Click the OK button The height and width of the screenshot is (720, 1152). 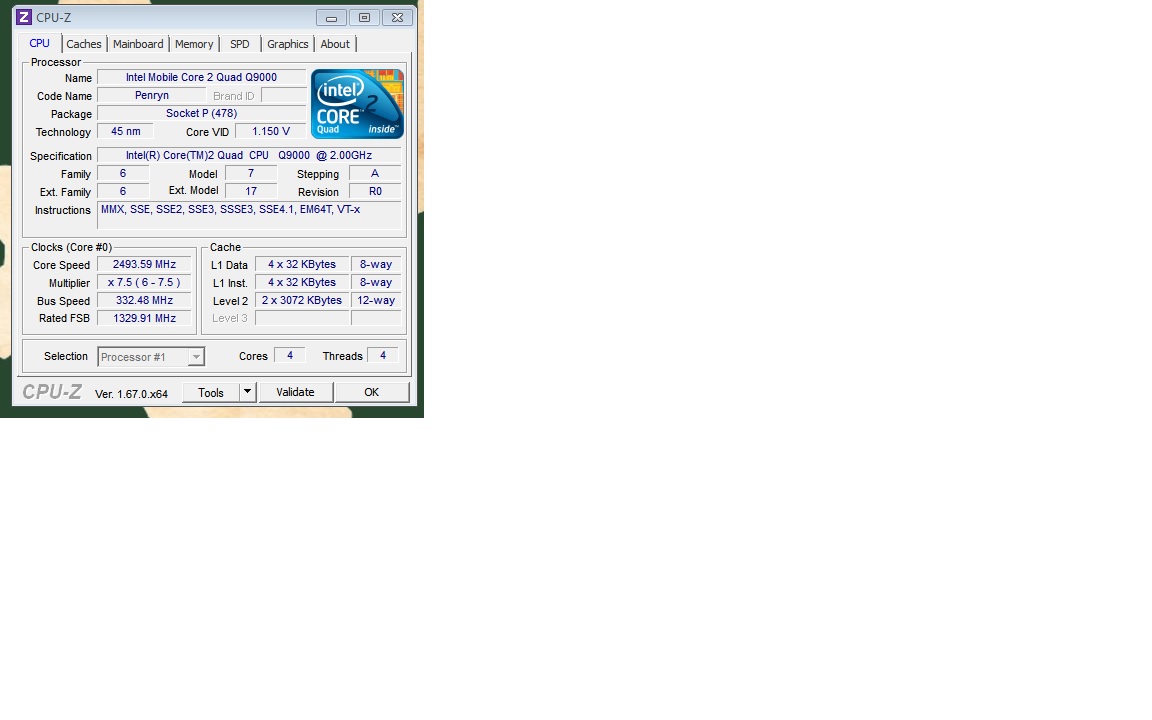click(x=372, y=392)
